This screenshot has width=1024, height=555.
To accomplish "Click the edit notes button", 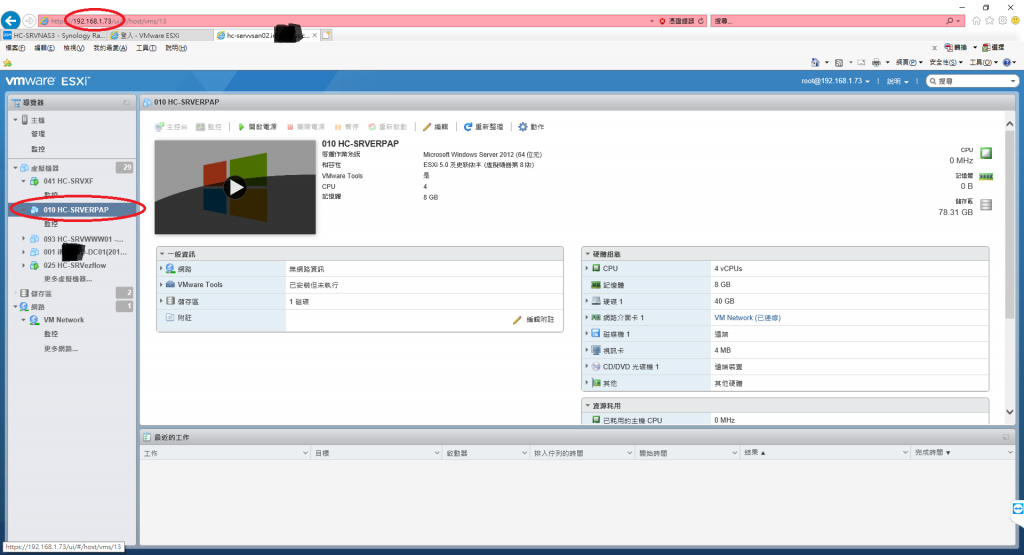I will 534,320.
